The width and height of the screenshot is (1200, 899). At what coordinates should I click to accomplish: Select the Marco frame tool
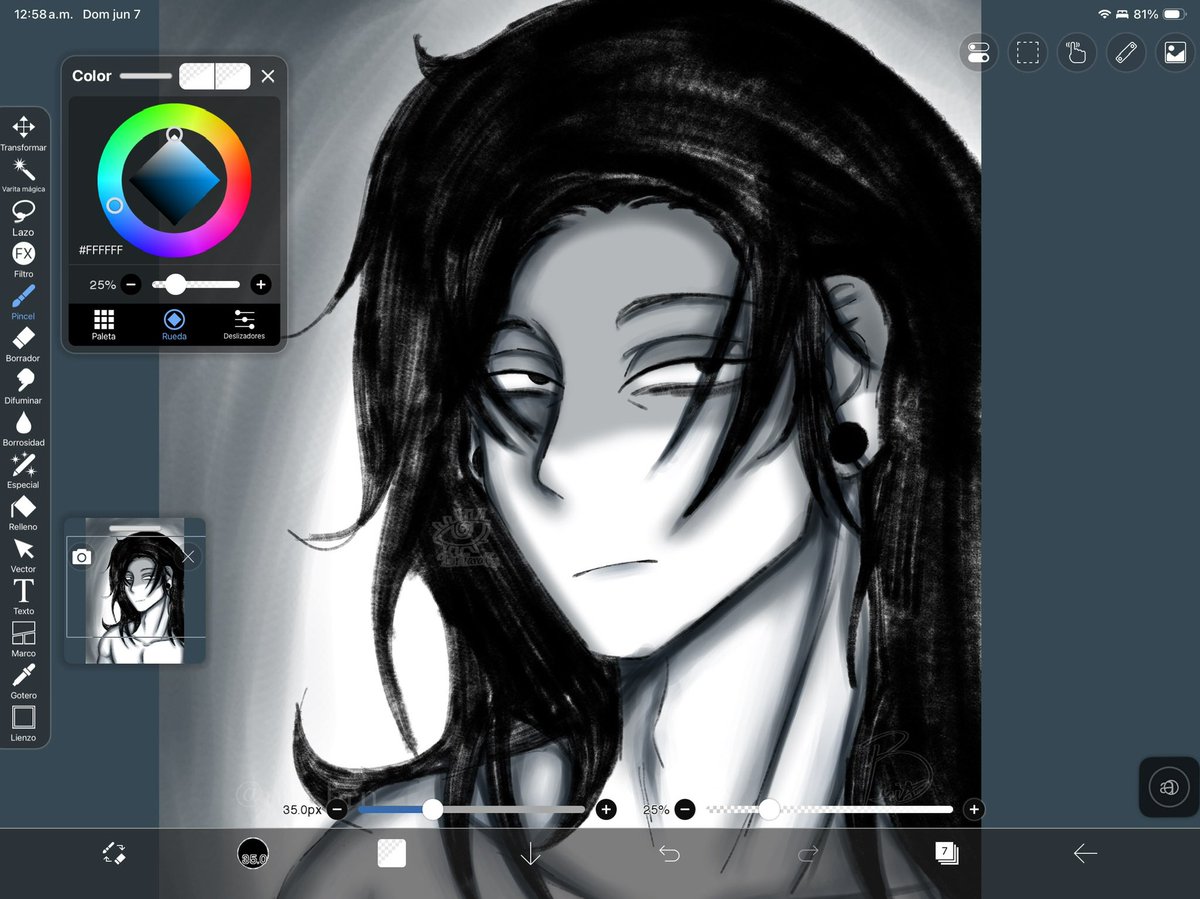point(23,639)
